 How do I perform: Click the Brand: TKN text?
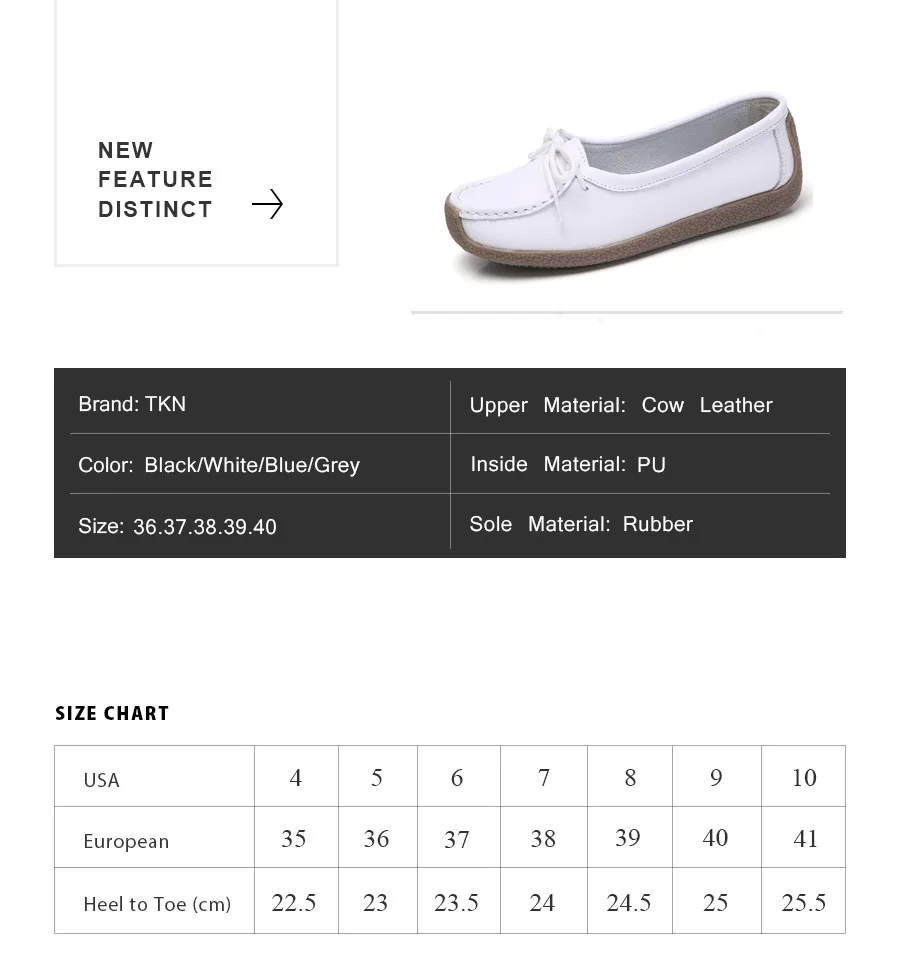132,404
